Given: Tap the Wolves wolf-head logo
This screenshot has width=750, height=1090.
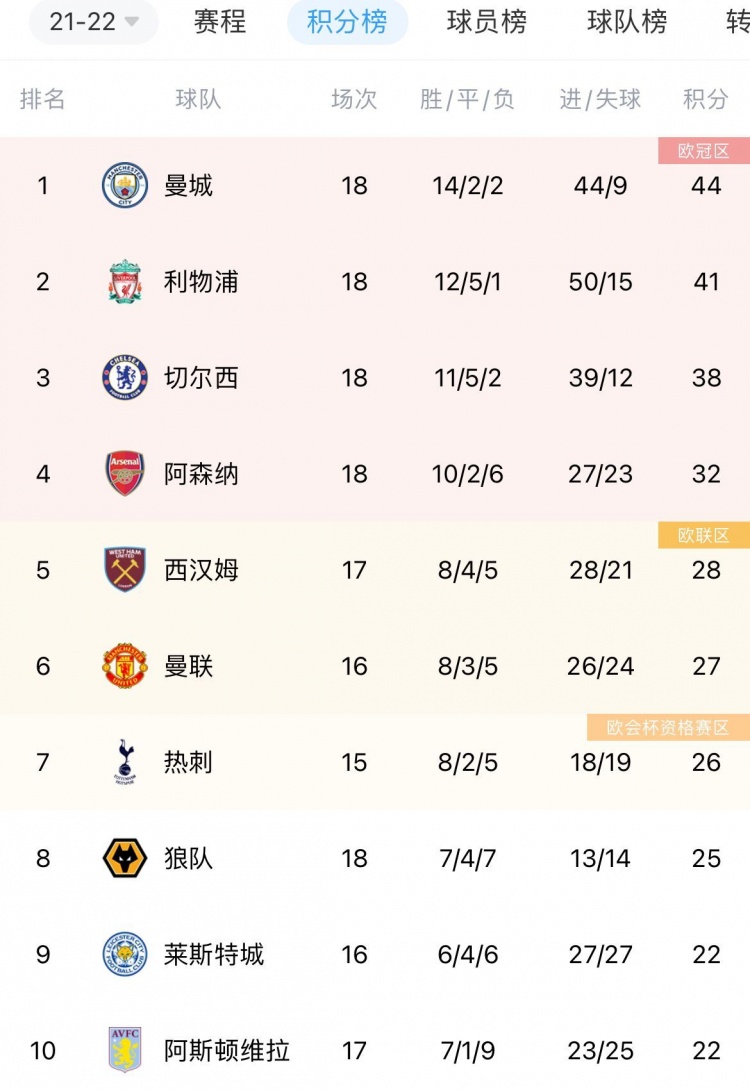Looking at the screenshot, I should 125,858.
